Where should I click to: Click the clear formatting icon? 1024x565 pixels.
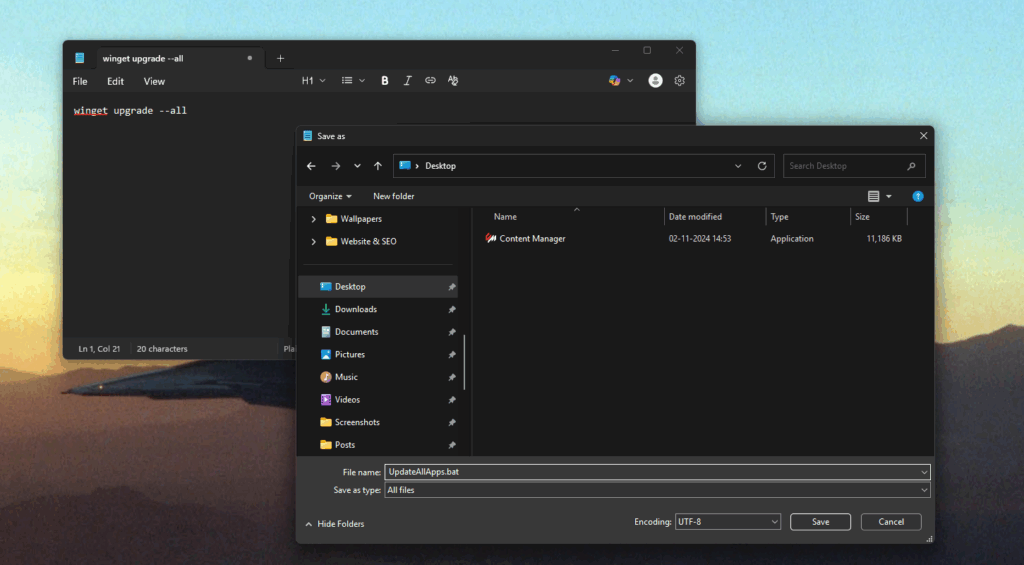pyautogui.click(x=453, y=81)
